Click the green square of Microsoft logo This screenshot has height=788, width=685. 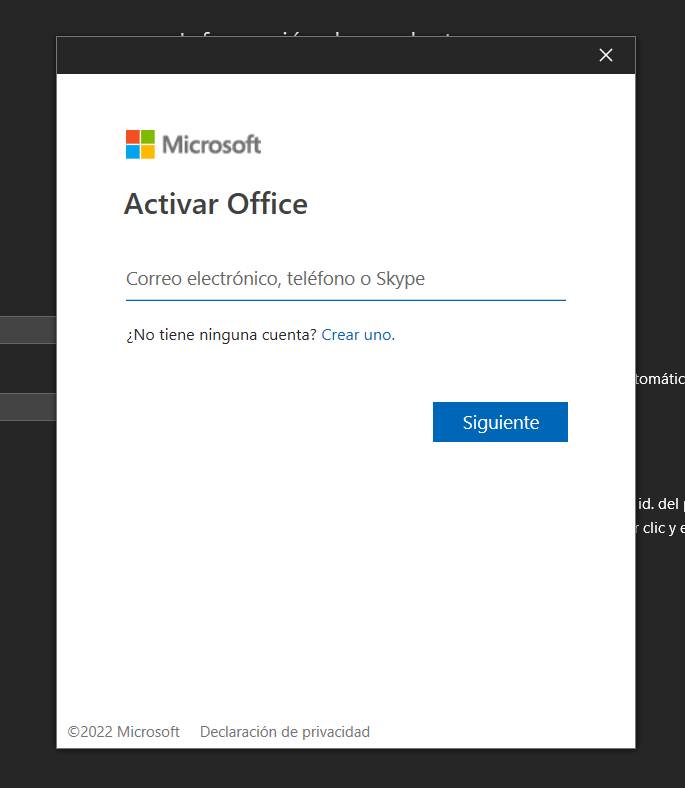click(148, 137)
